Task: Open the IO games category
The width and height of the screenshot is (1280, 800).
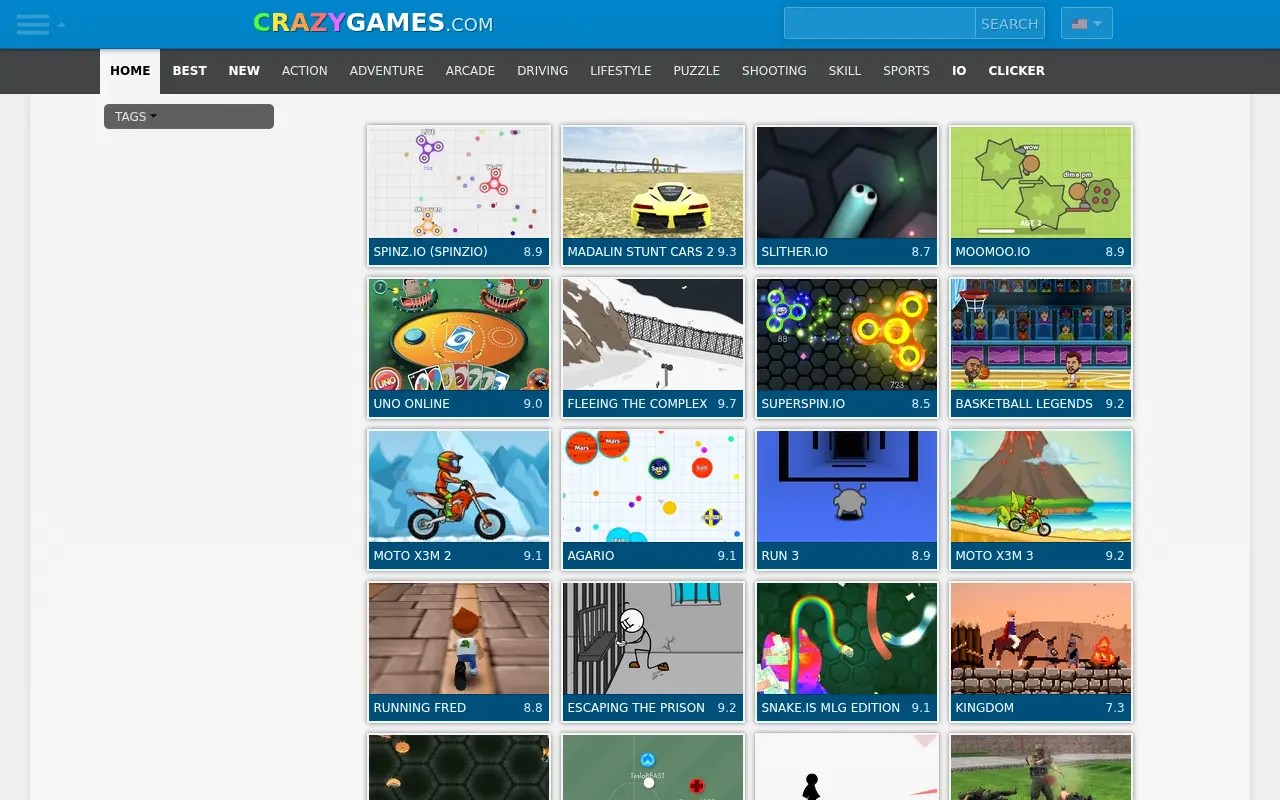Action: (x=959, y=71)
